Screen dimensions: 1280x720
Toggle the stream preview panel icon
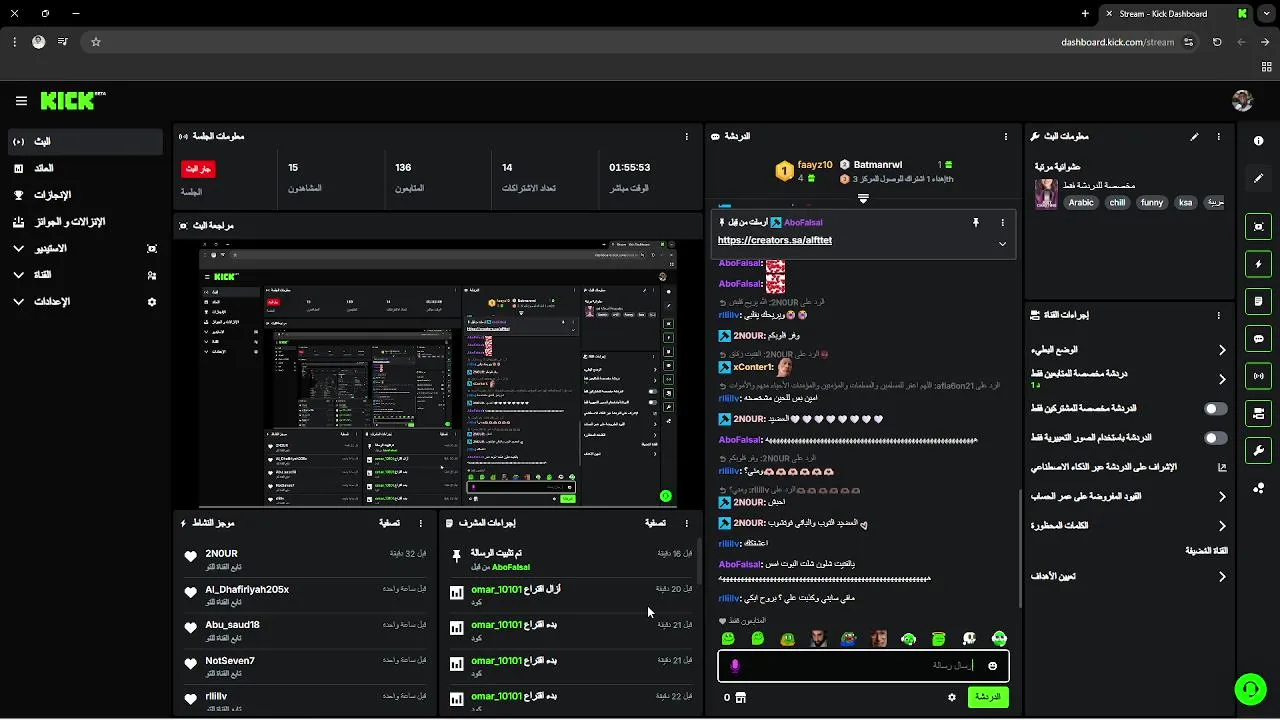click(1258, 227)
